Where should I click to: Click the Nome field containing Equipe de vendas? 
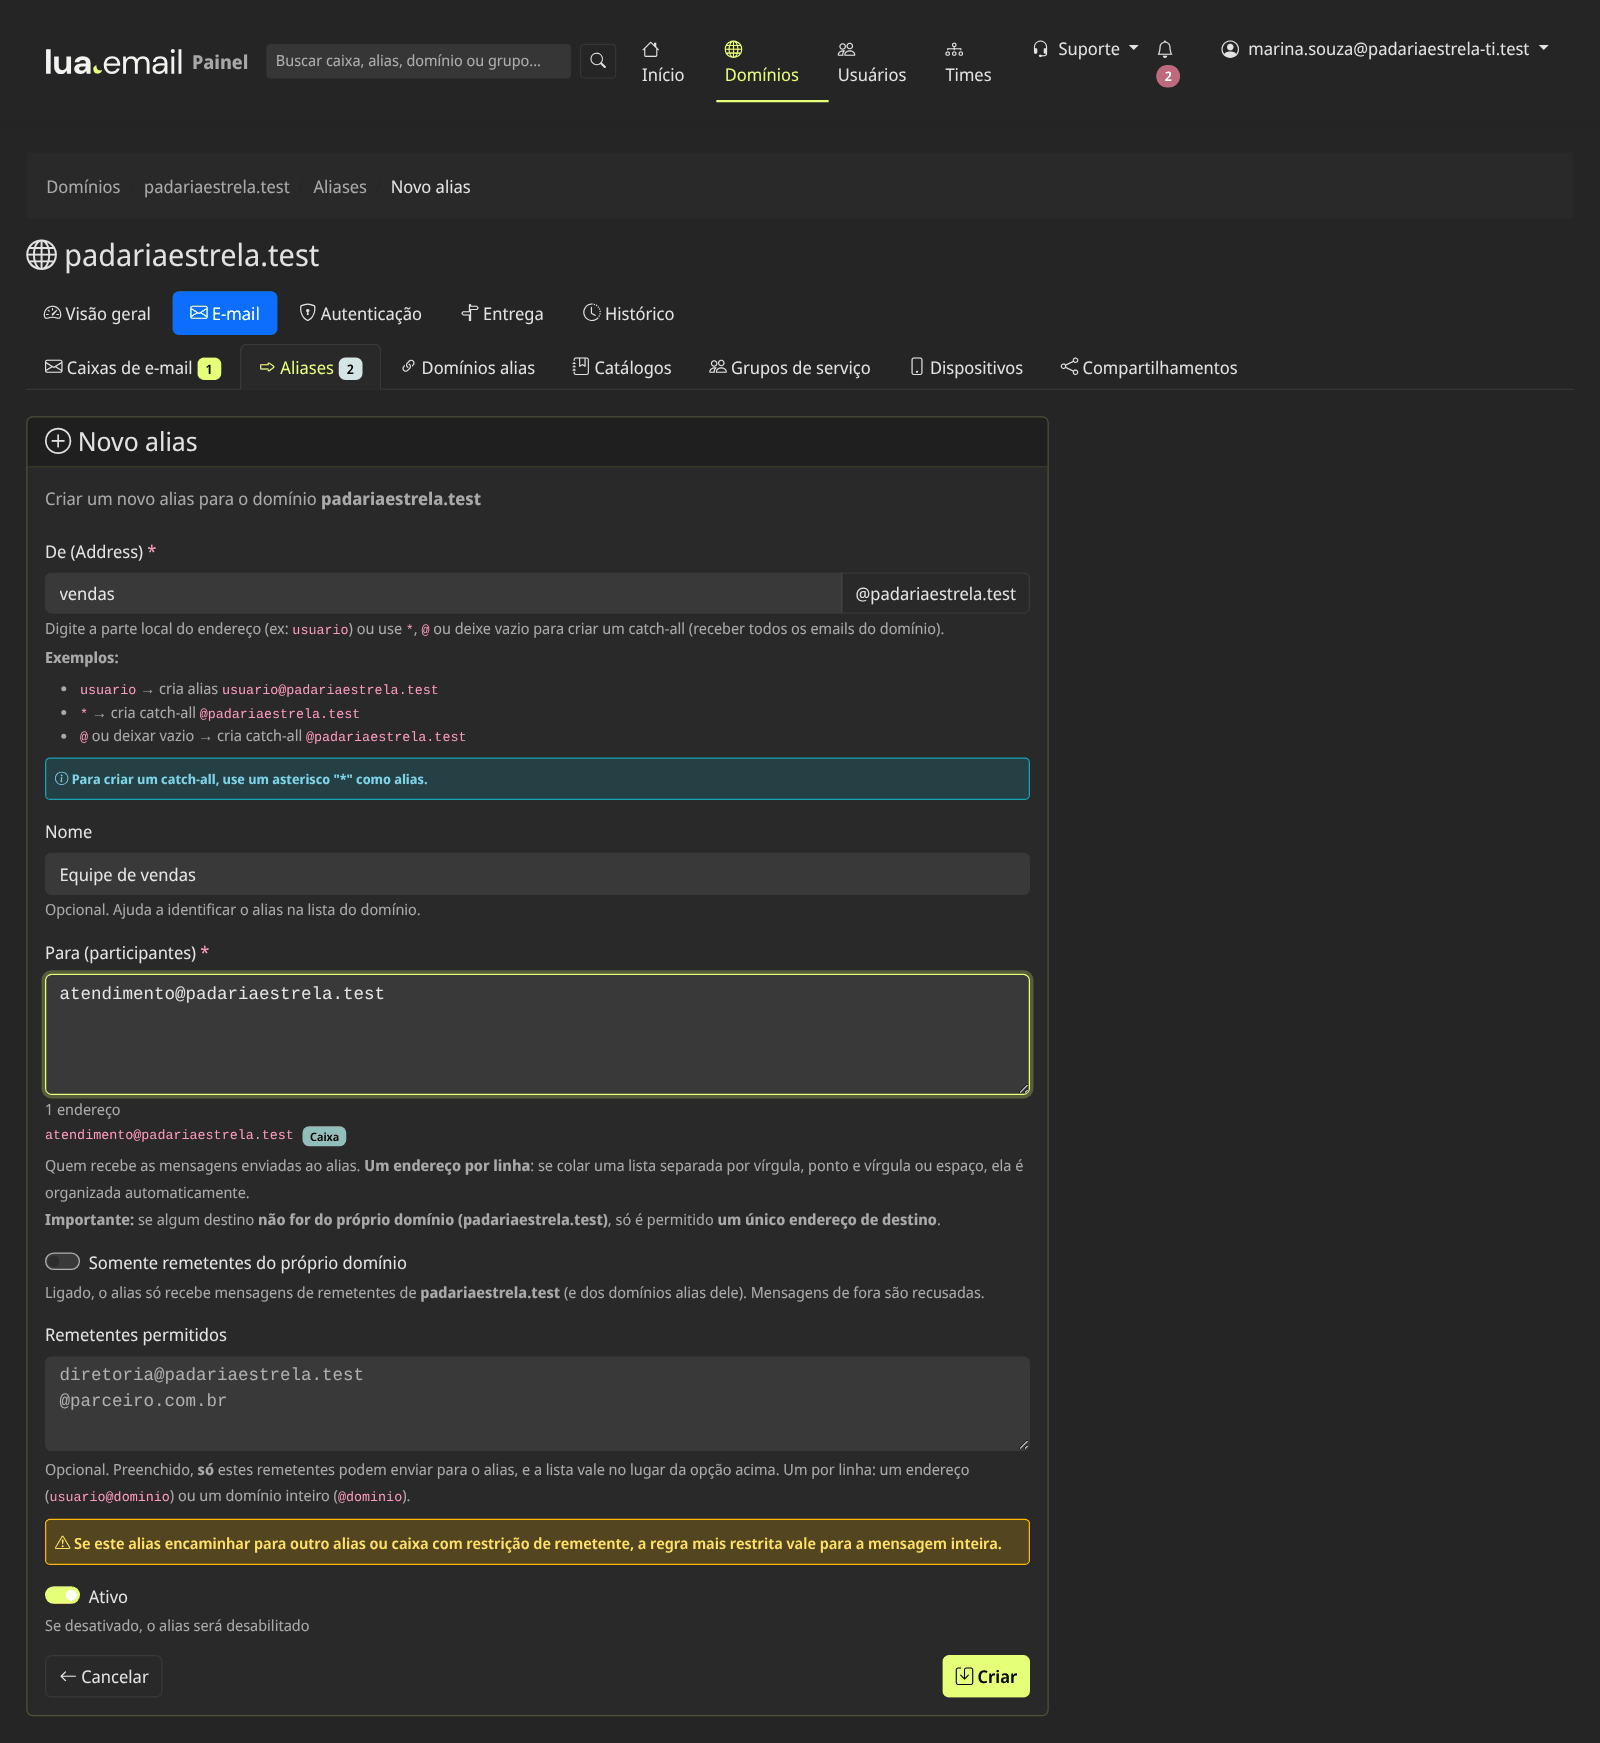[537, 875]
